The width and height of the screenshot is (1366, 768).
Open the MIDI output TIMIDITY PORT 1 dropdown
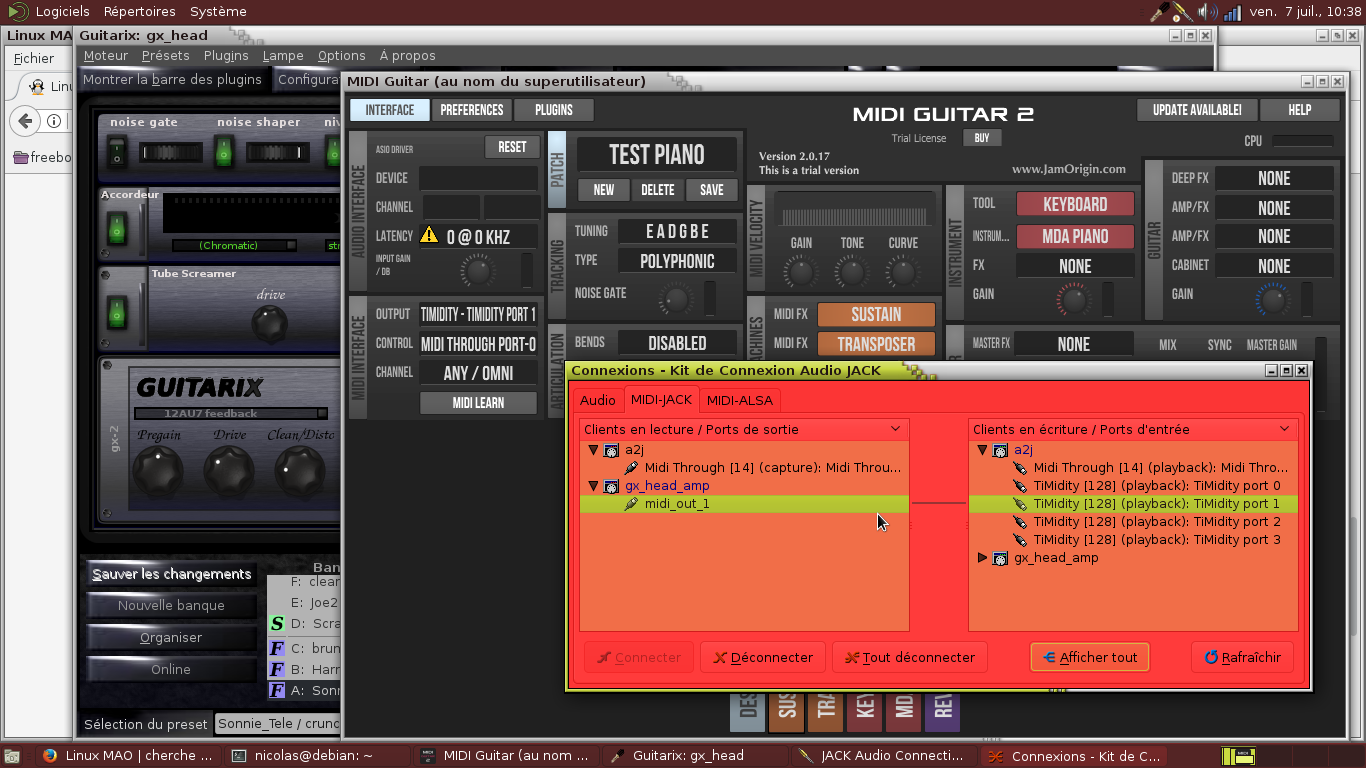pyautogui.click(x=479, y=314)
